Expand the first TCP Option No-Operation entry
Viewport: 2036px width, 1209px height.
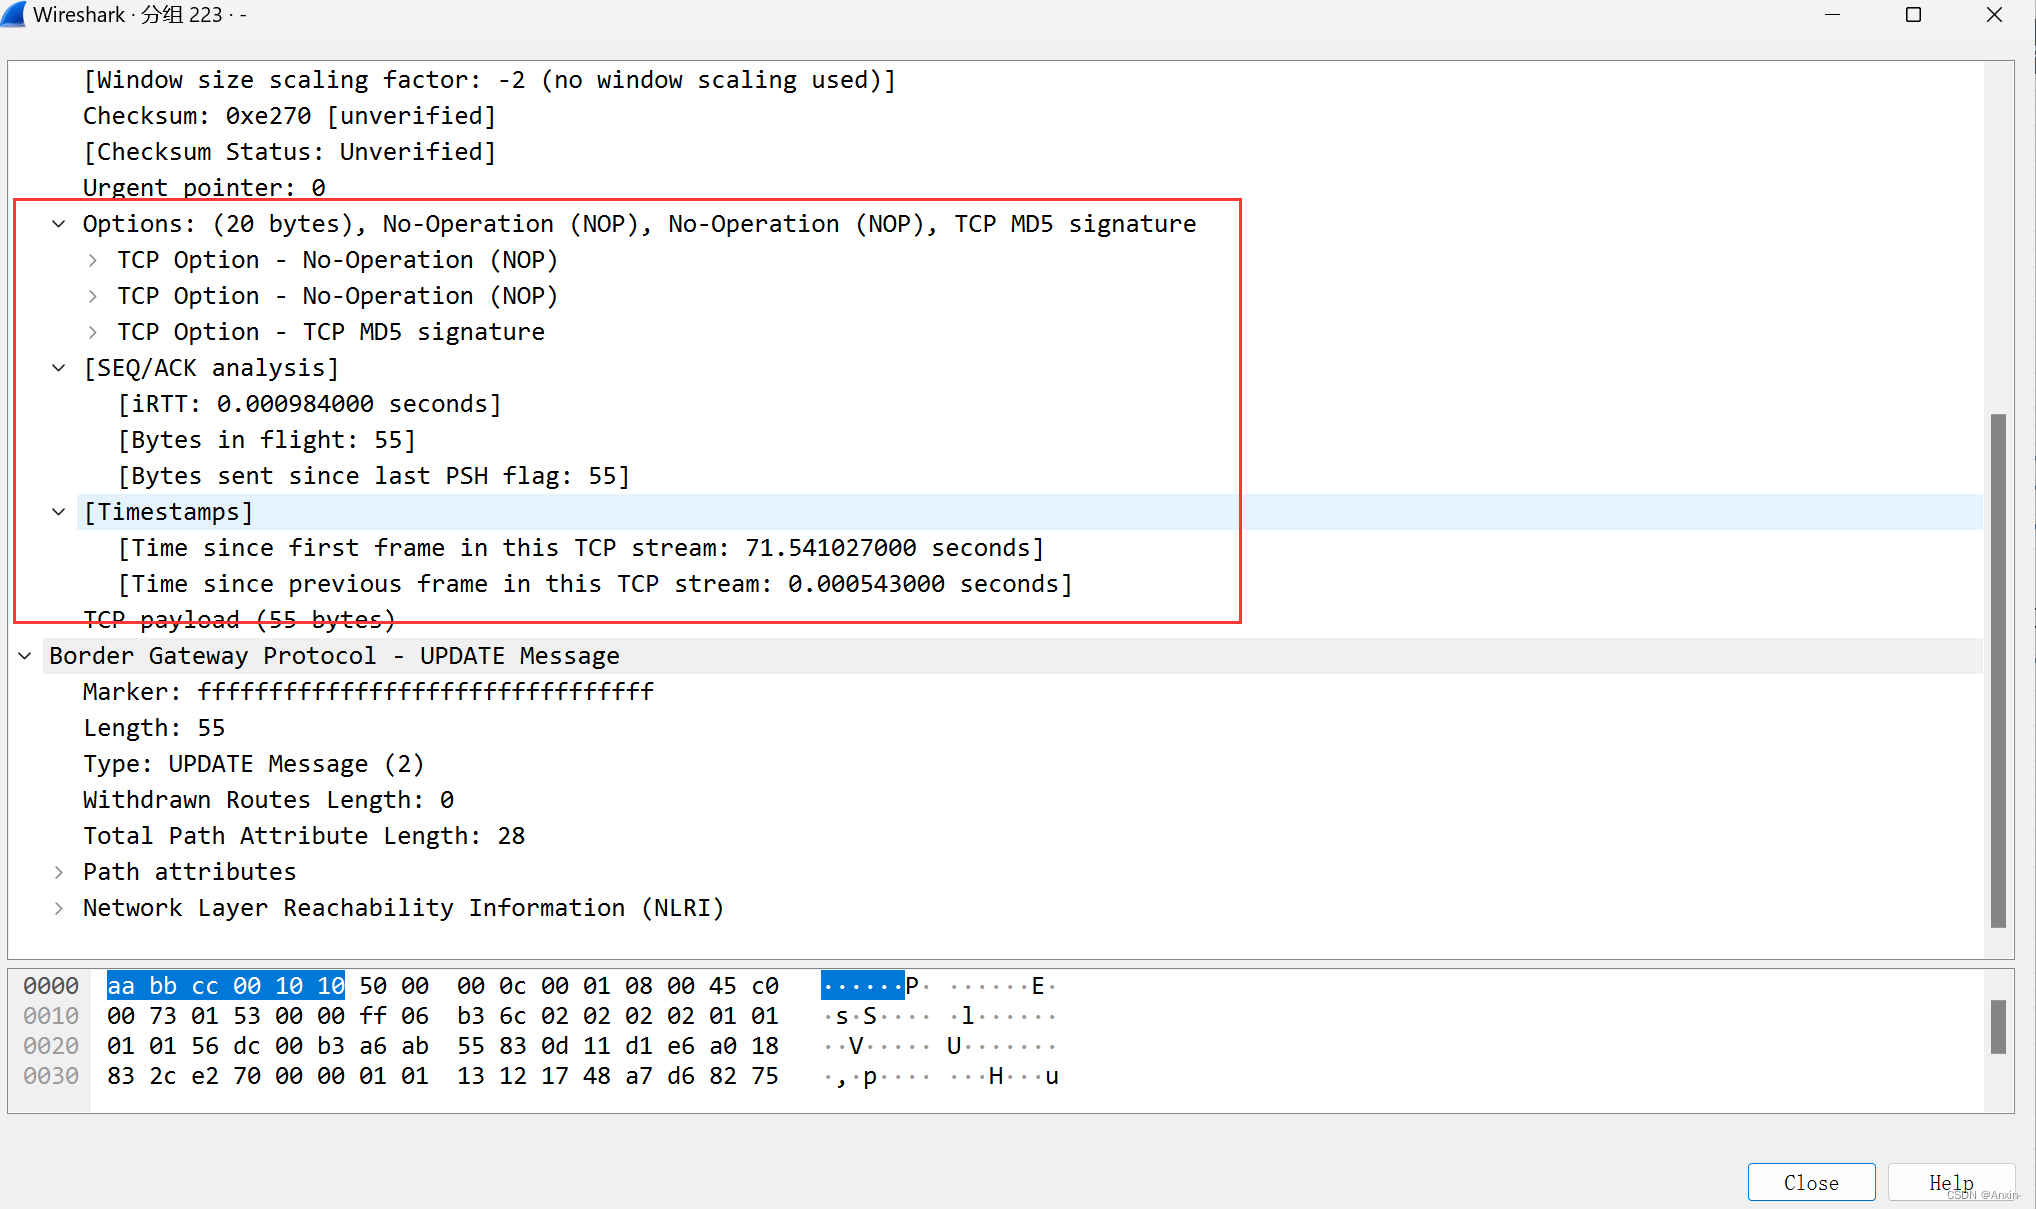(x=93, y=260)
